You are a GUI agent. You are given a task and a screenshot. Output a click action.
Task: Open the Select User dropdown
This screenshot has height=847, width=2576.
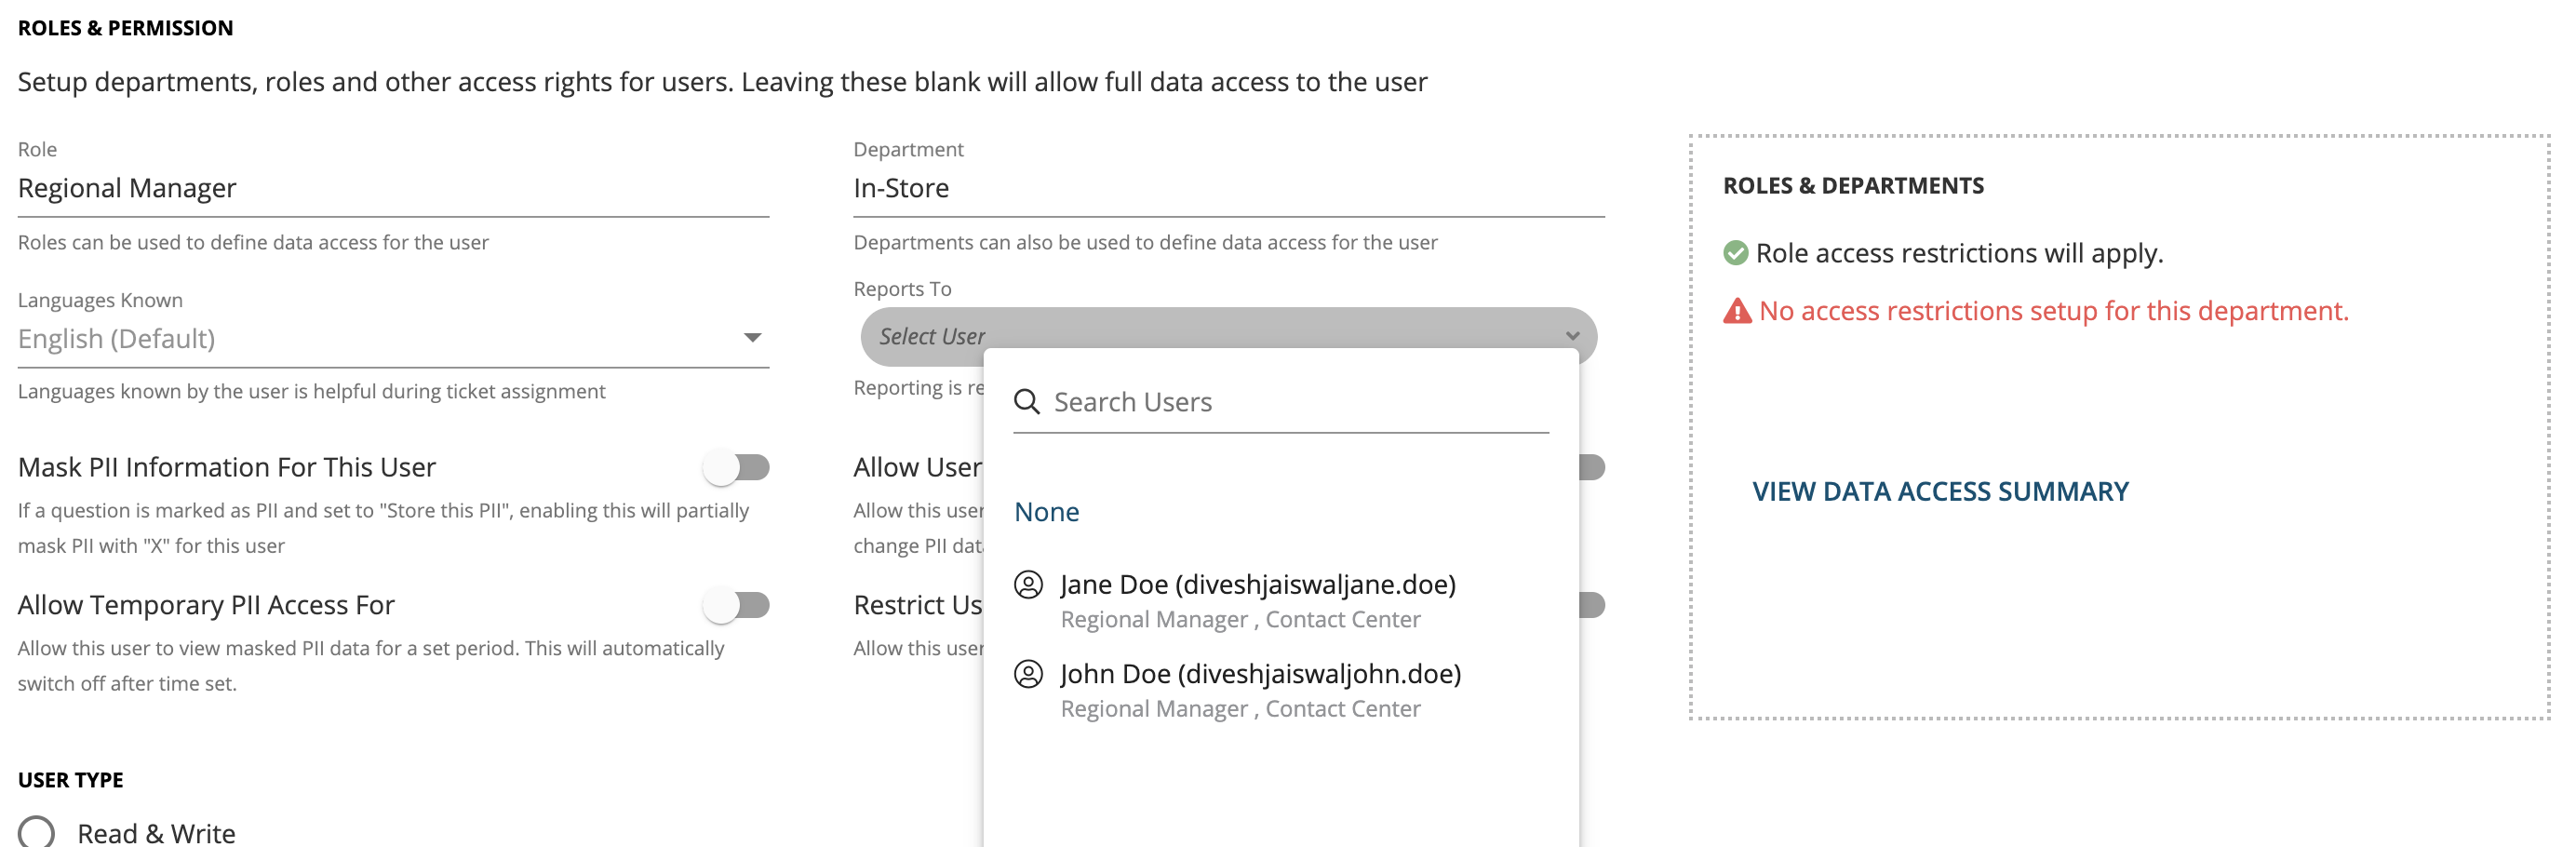point(1228,336)
